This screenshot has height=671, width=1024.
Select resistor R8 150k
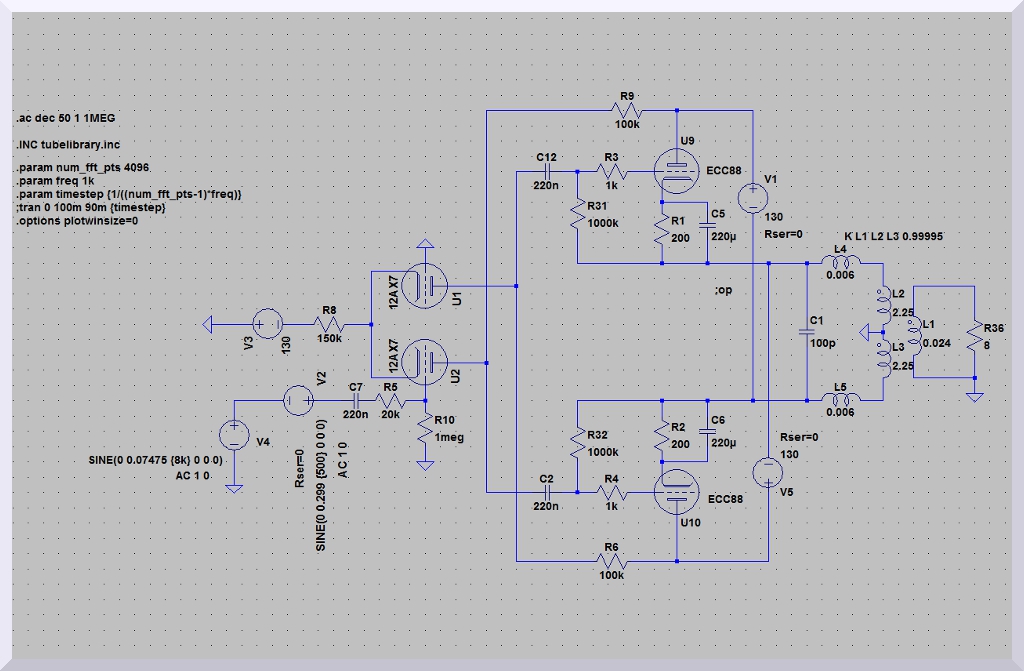[329, 324]
